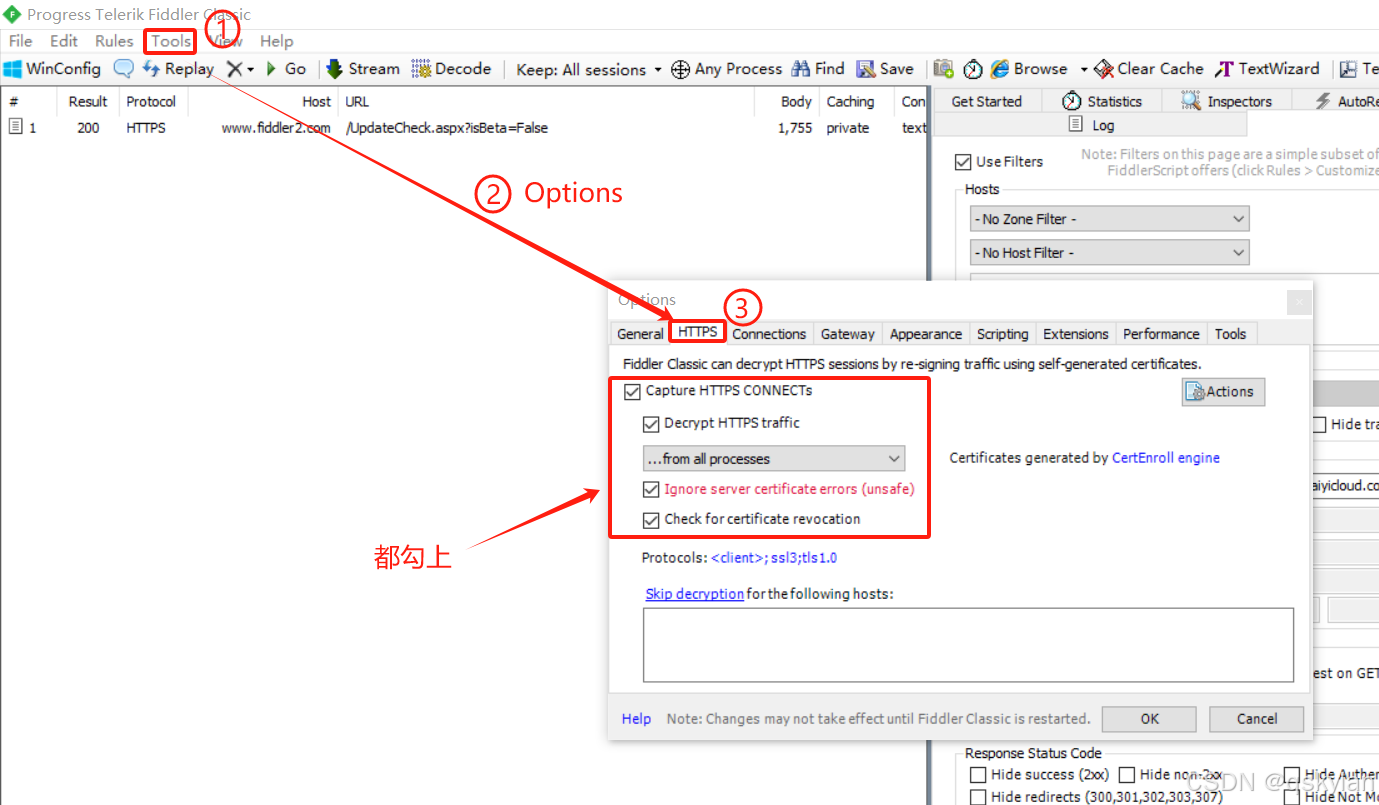Switch to the Performance options tab

click(1161, 334)
